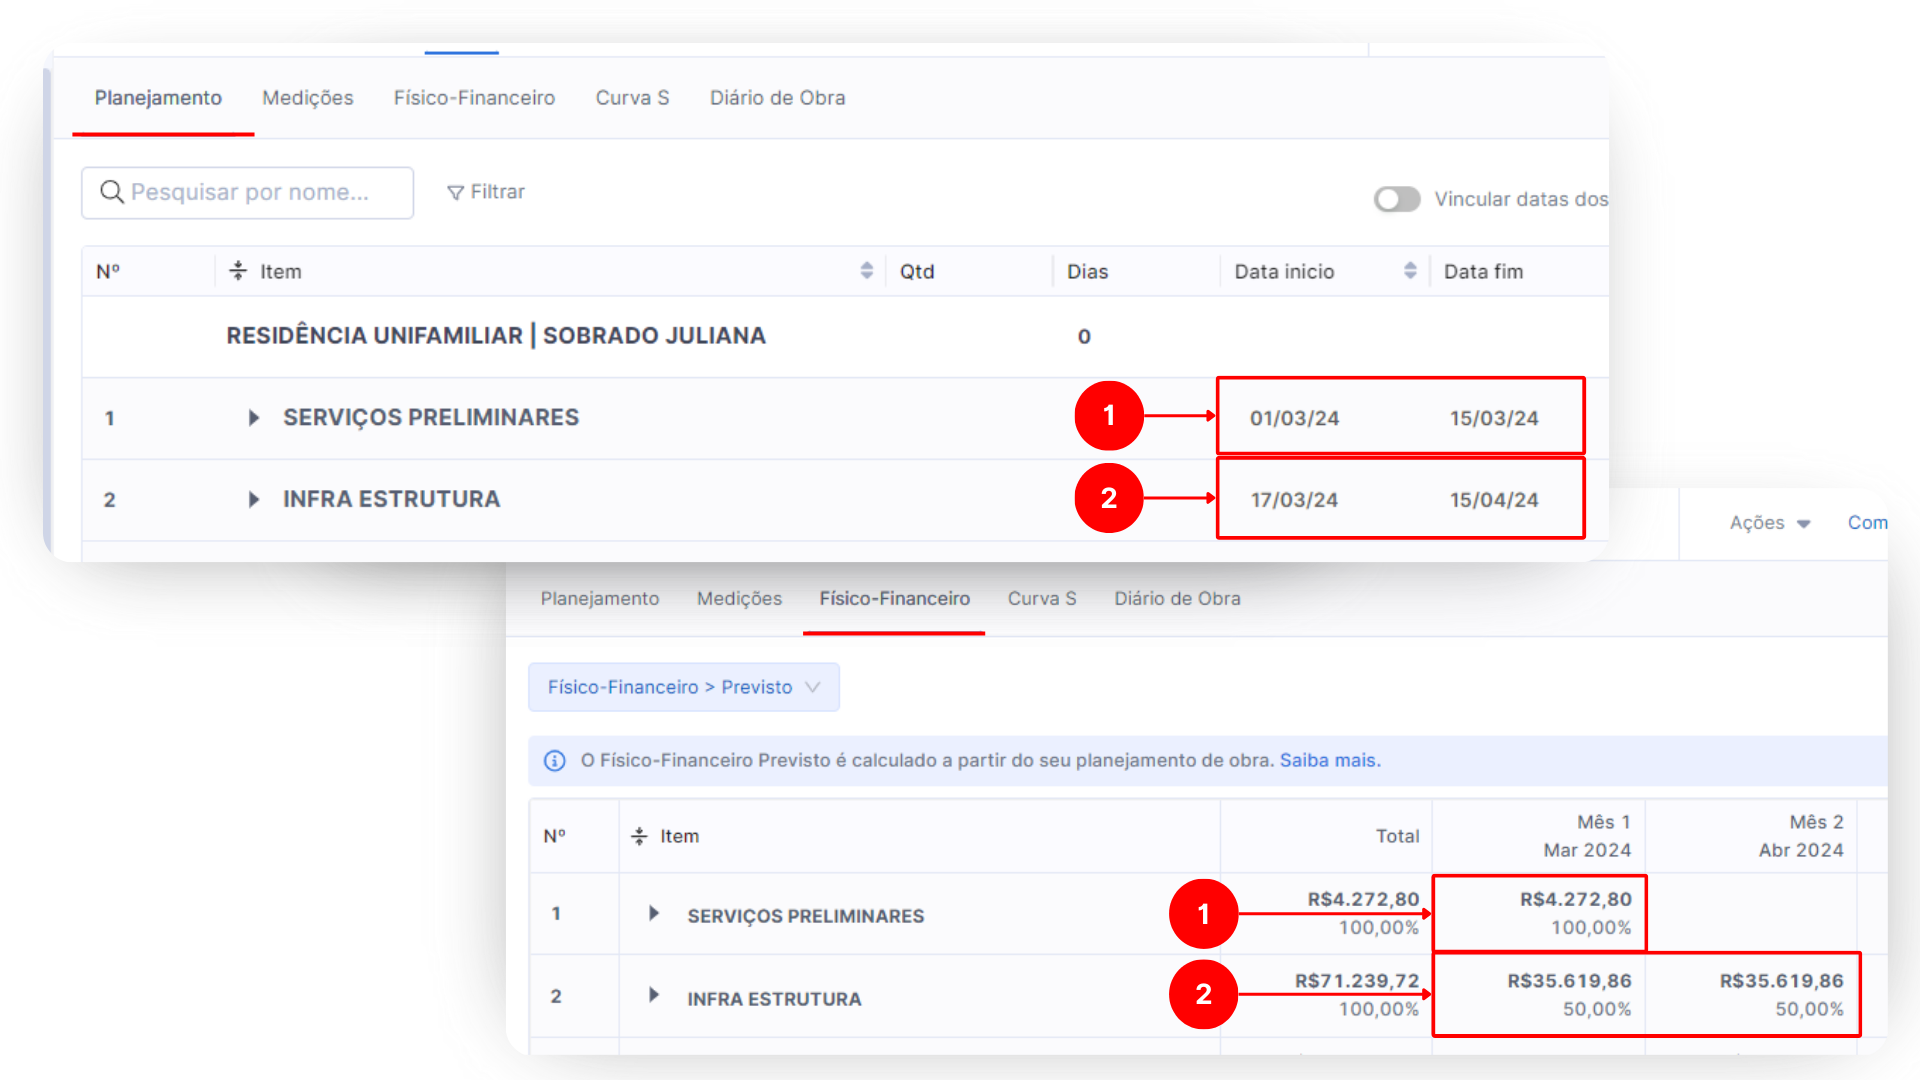
Task: Click the info icon in the blue banner
Action: (554, 761)
